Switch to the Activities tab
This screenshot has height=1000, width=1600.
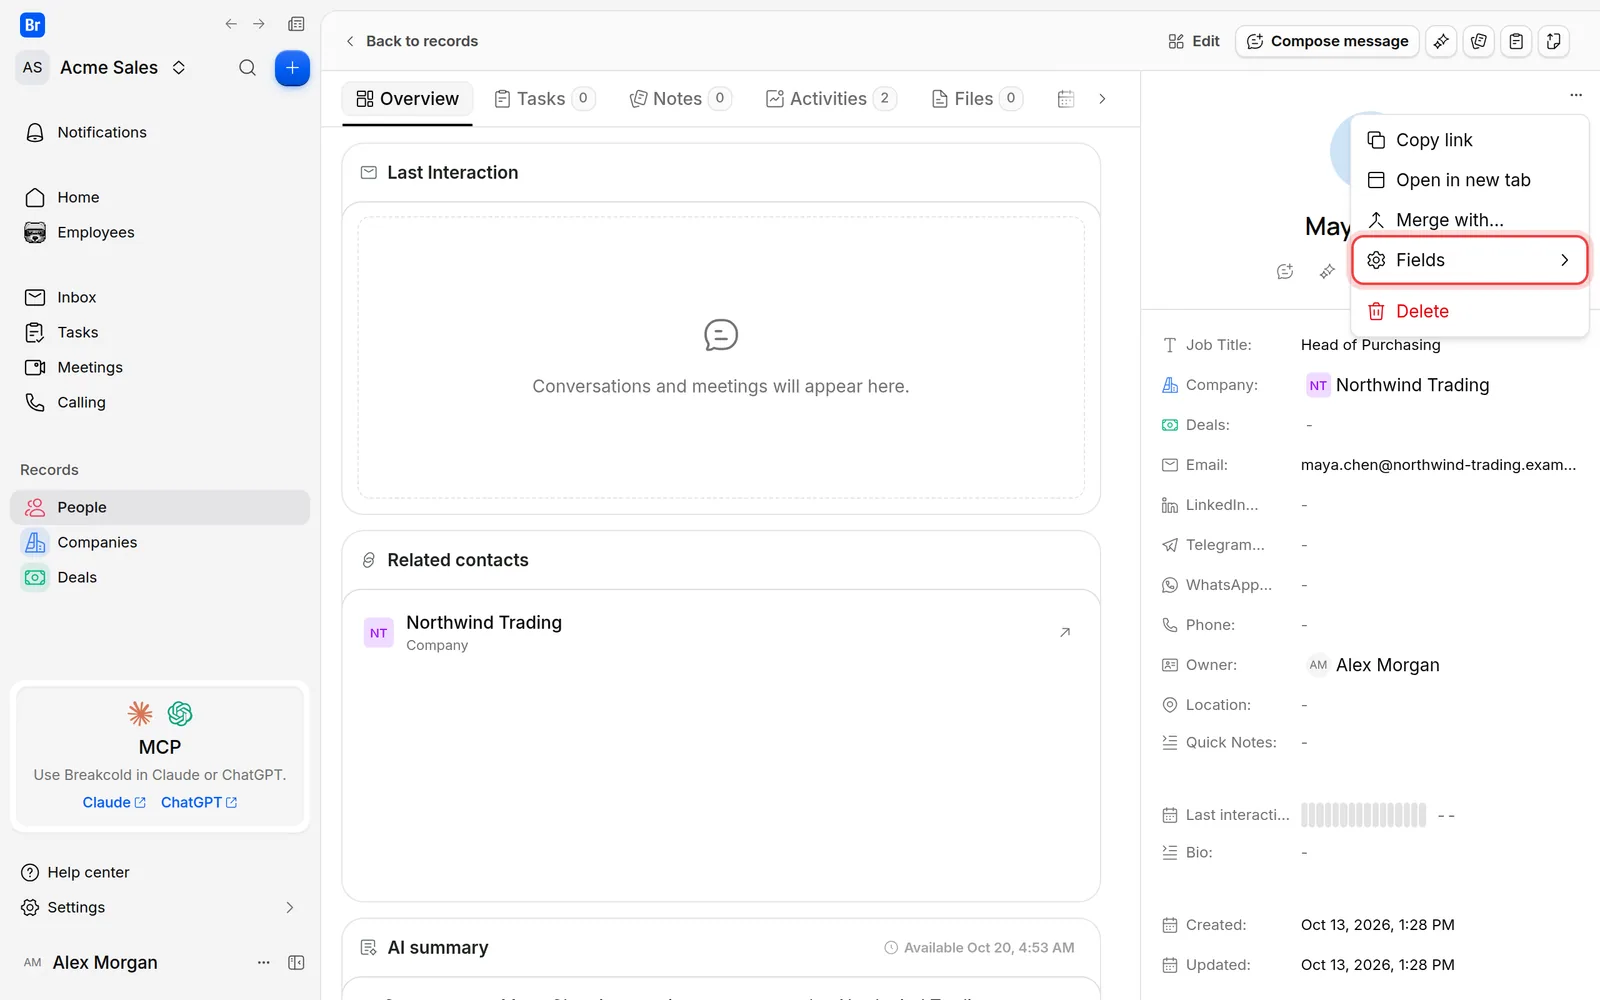pos(831,99)
